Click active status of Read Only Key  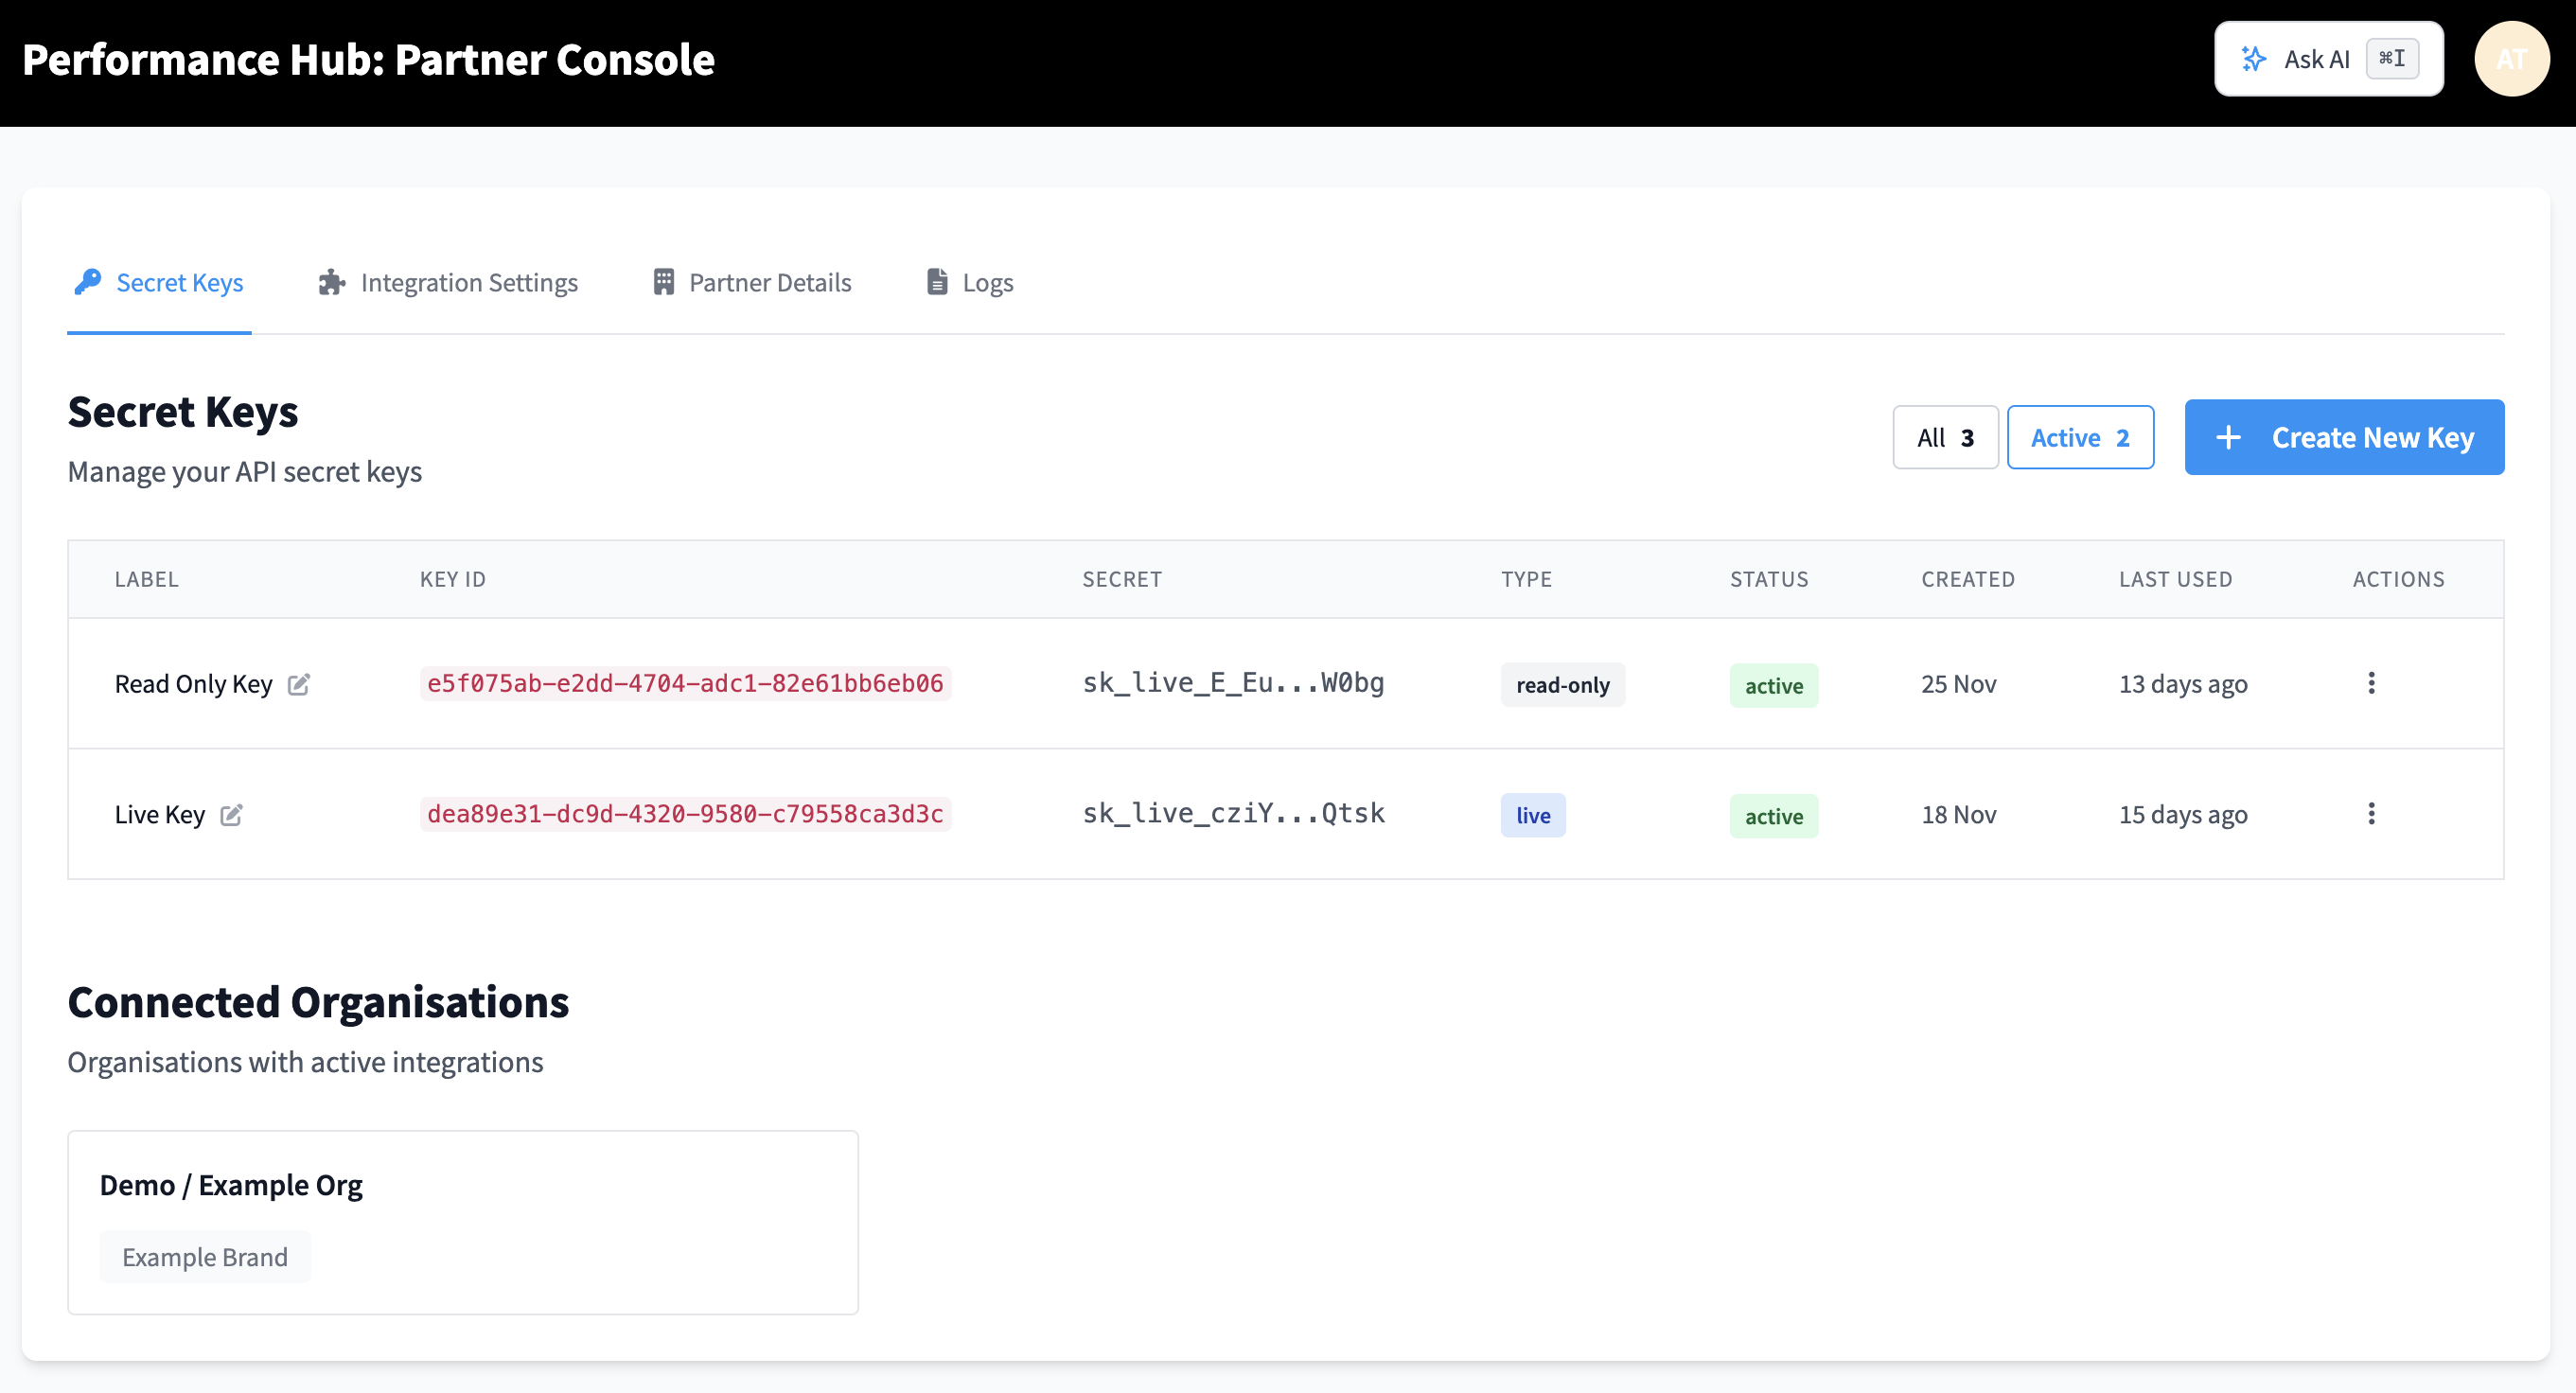point(1773,686)
